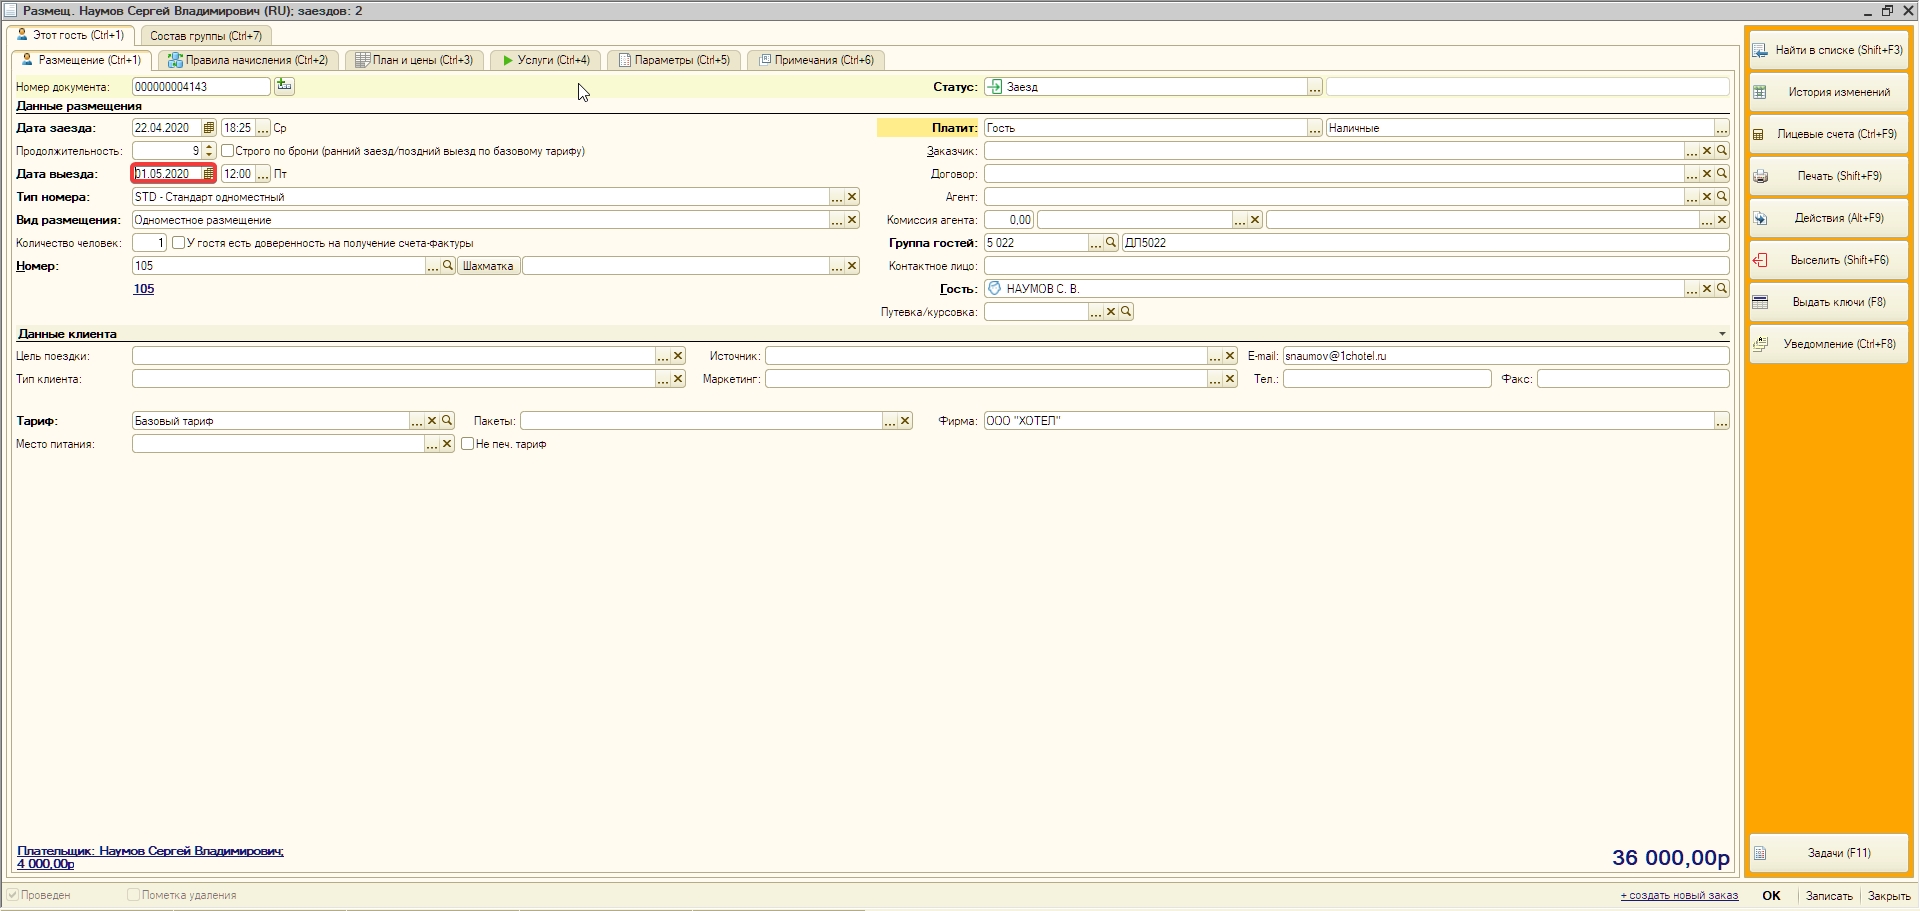1920x911 pixels.
Task: Open the История изменений button
Action: [1828, 92]
